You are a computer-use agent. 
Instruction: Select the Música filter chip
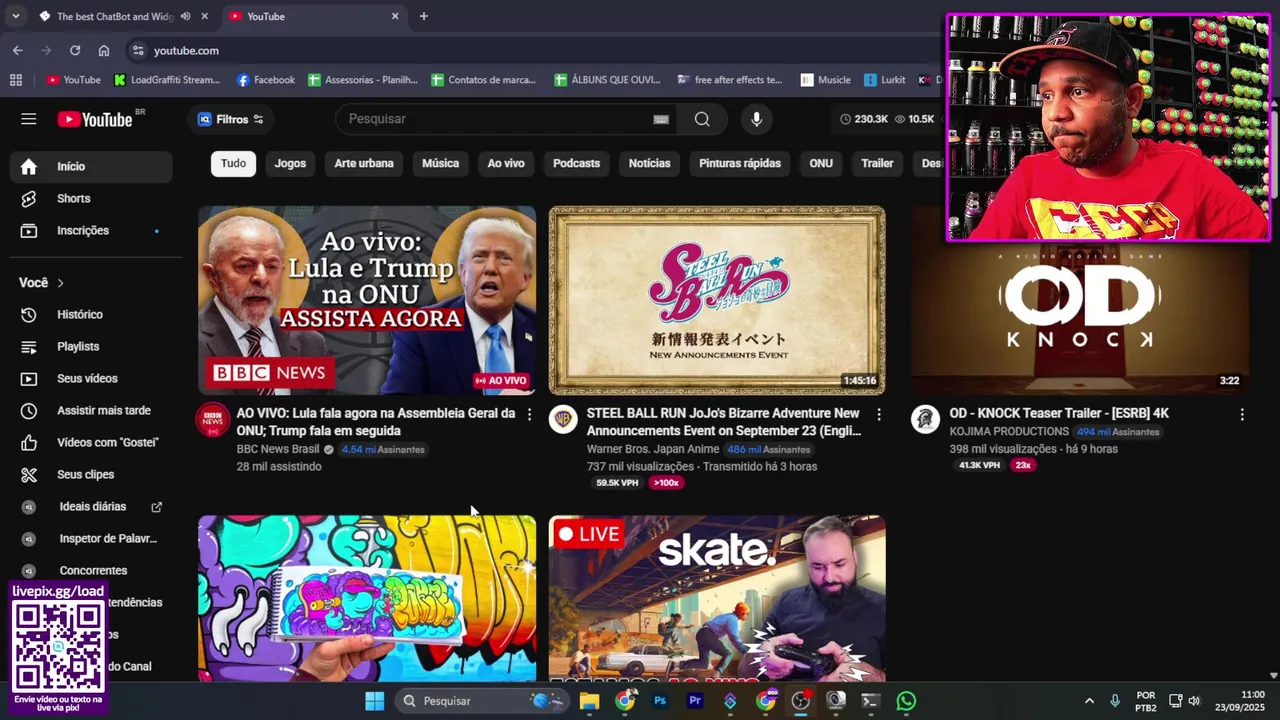[440, 163]
